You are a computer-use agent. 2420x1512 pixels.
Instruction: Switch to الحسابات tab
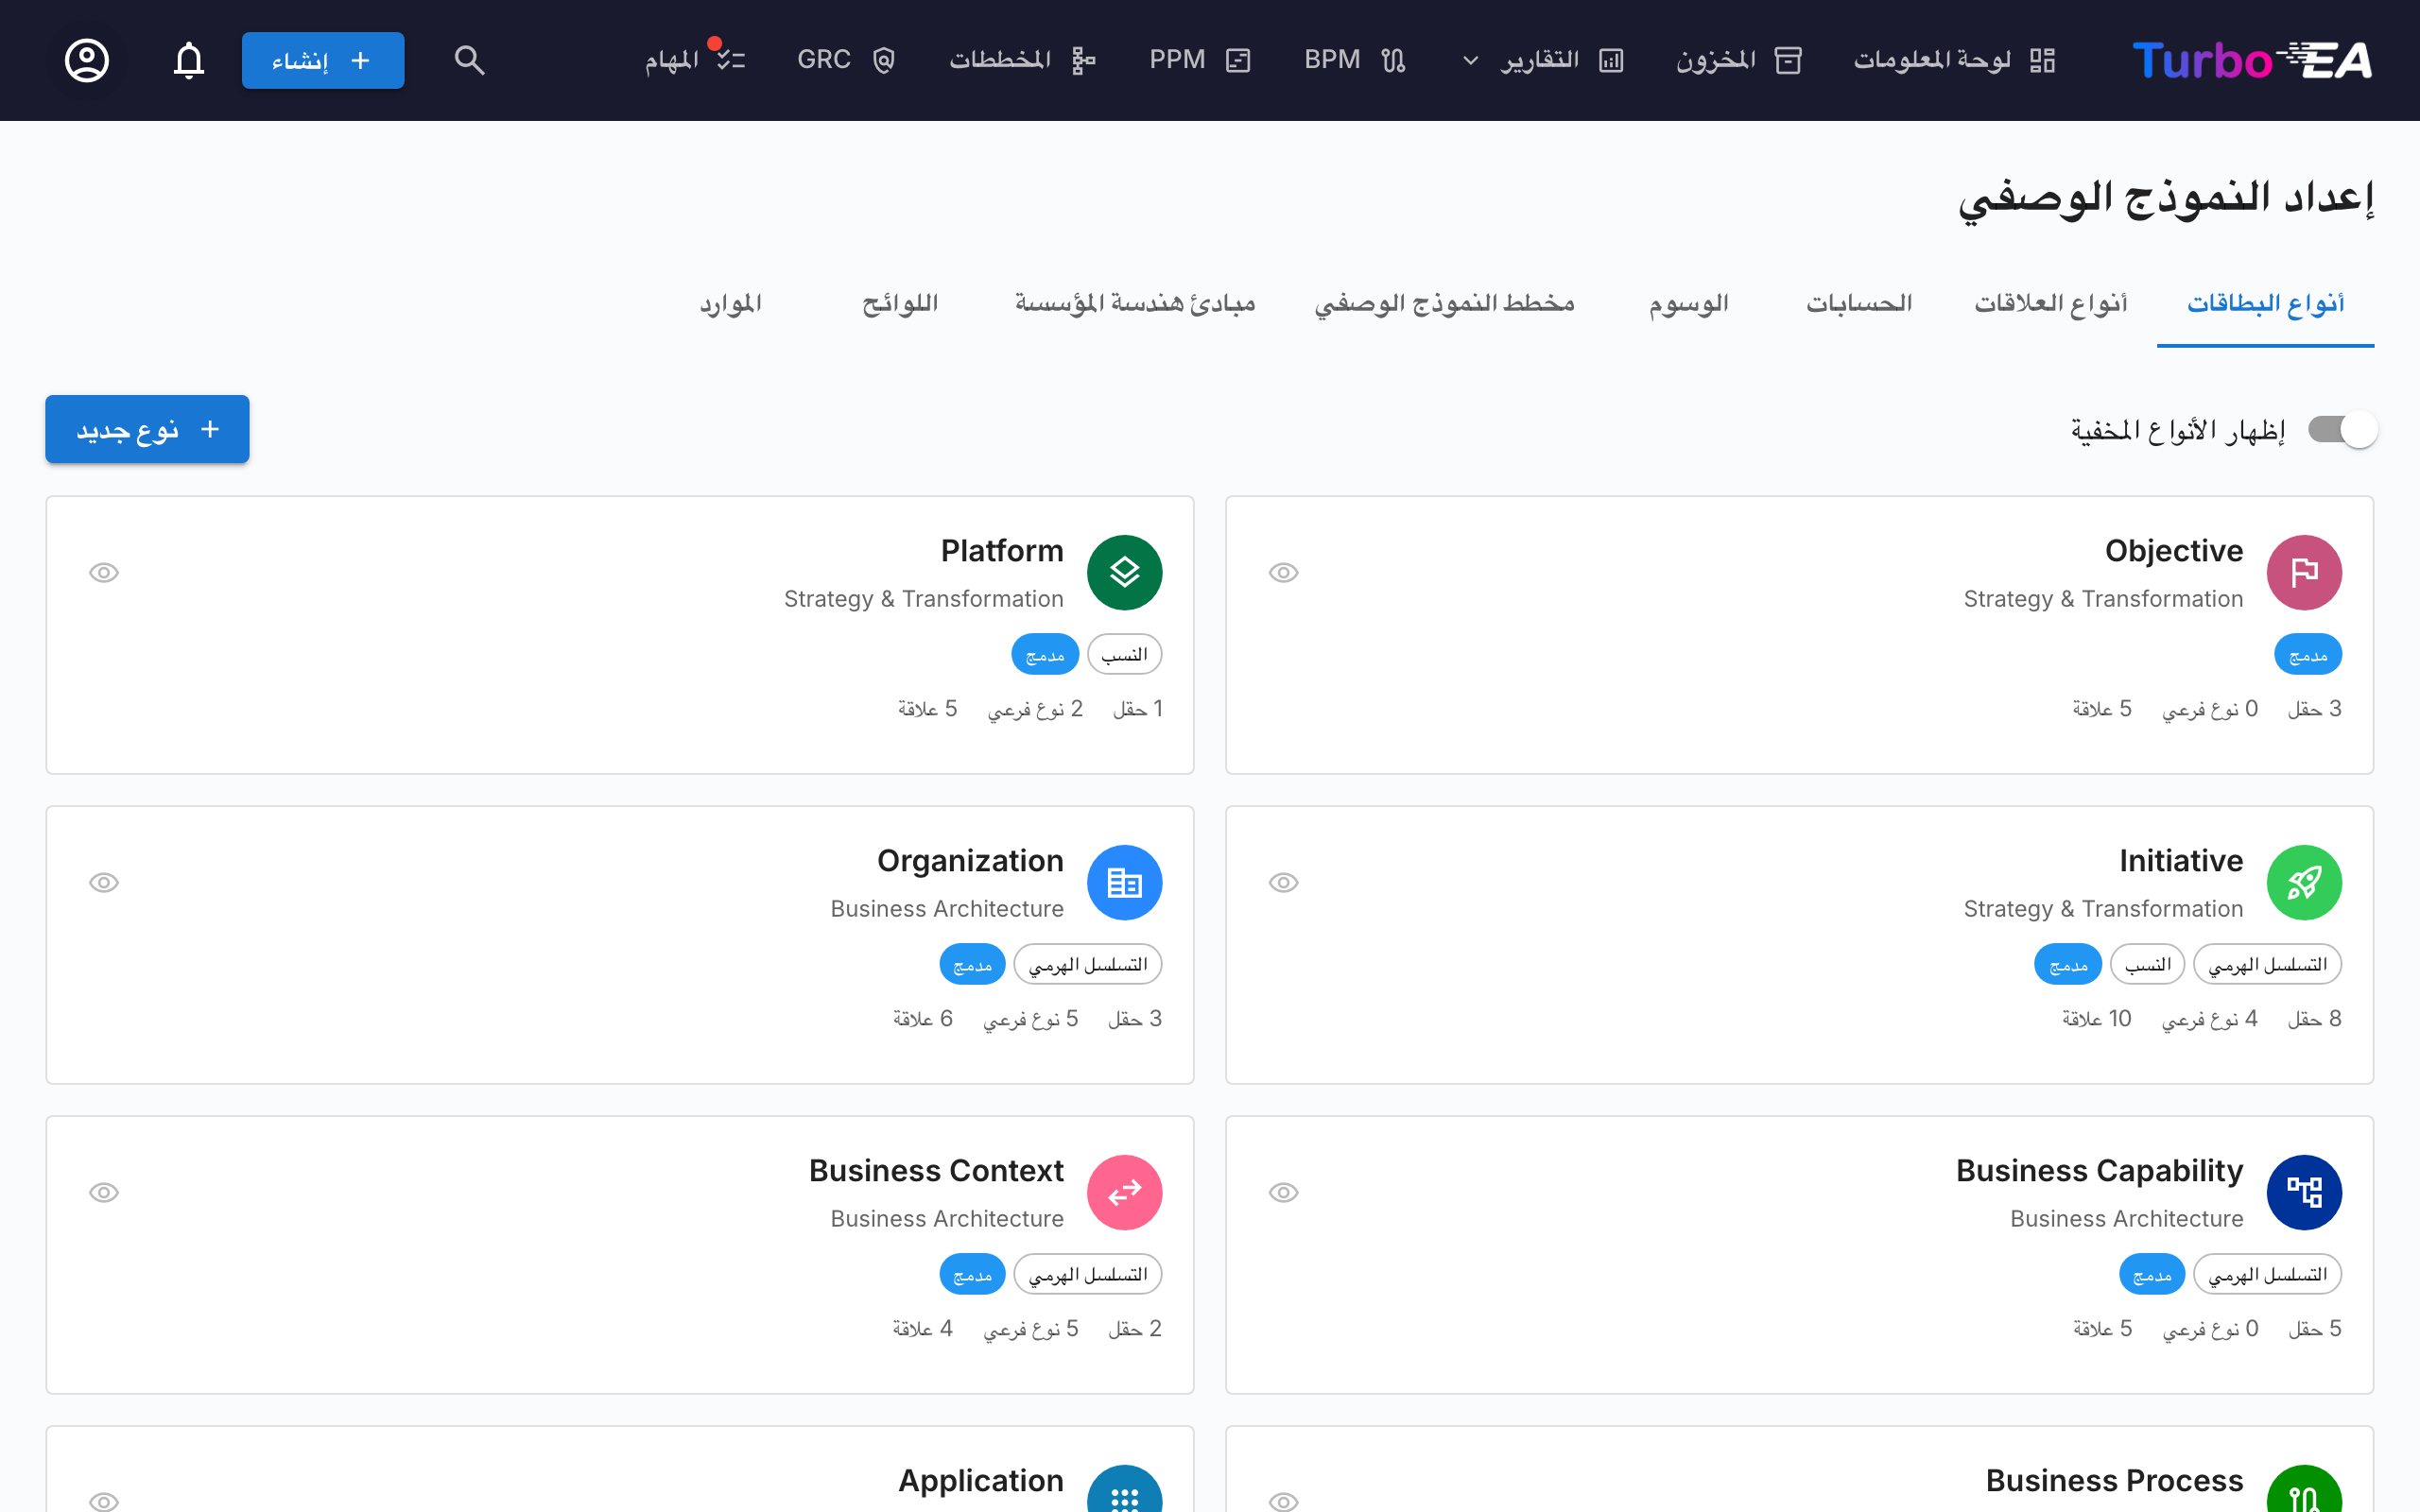click(1859, 303)
